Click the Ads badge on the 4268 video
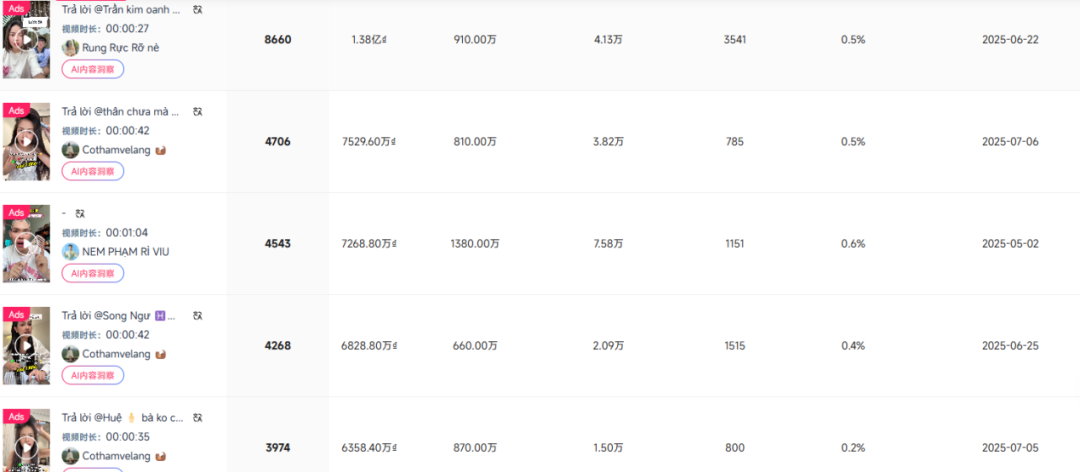1080x472 pixels. [16, 315]
